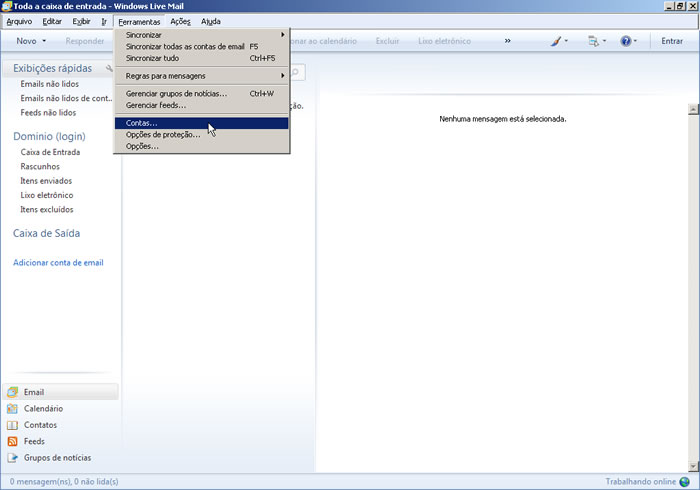Open the Opções menu entry
The image size is (700, 490).
click(201, 146)
